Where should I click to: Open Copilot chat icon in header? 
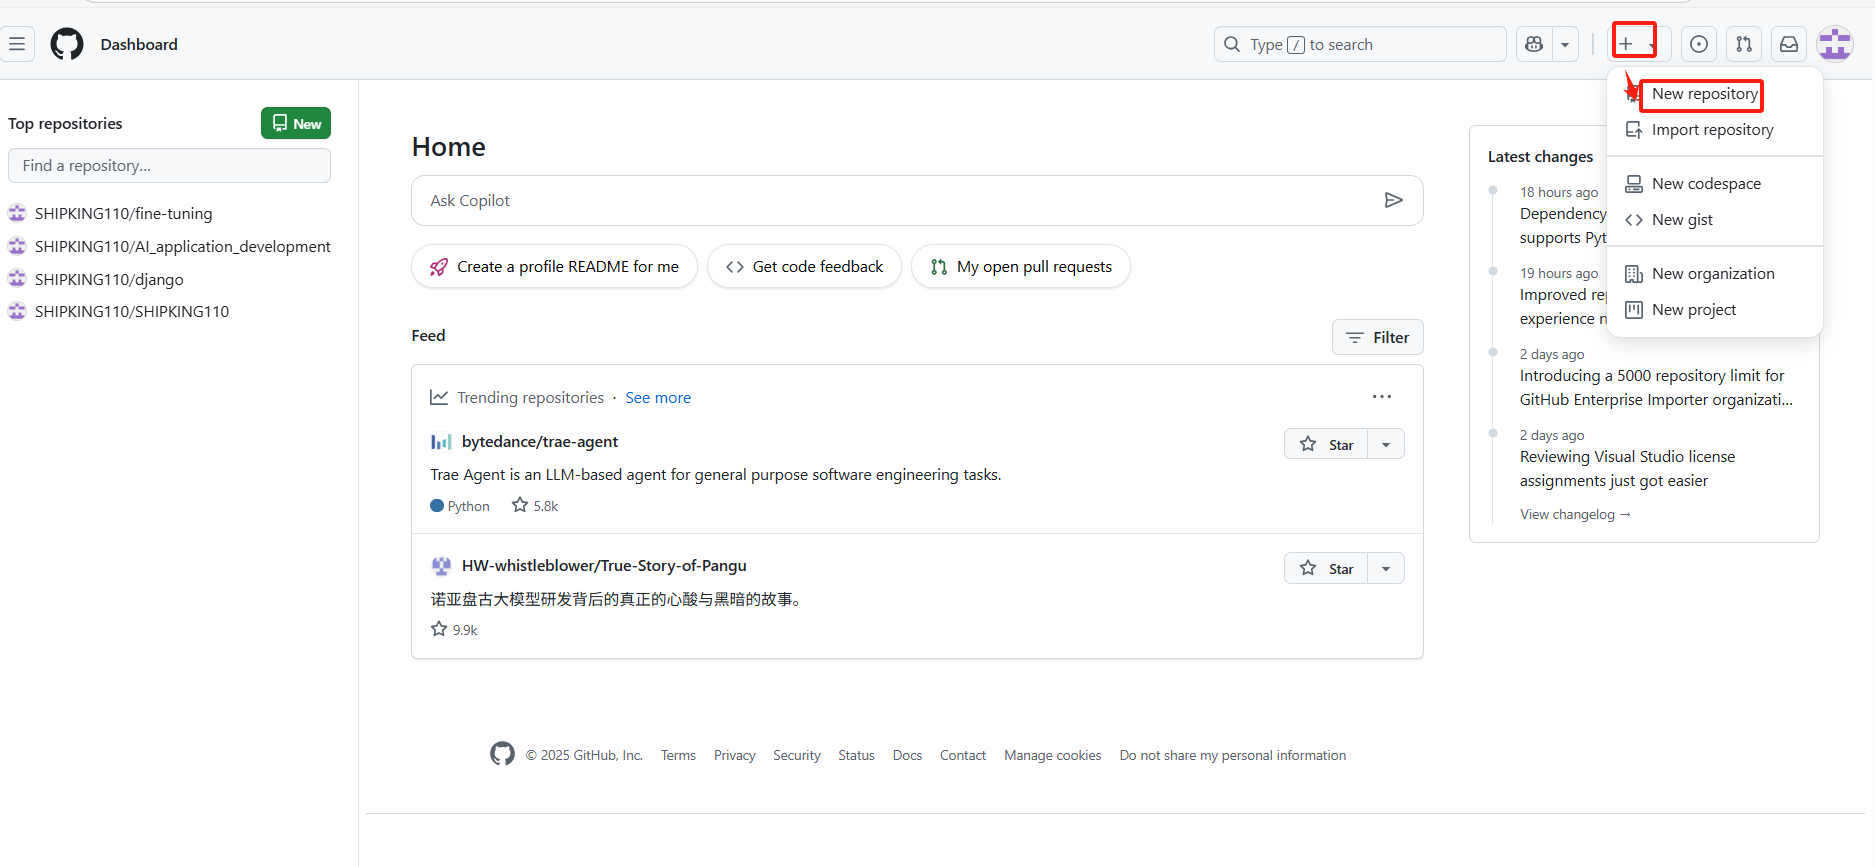coord(1534,44)
